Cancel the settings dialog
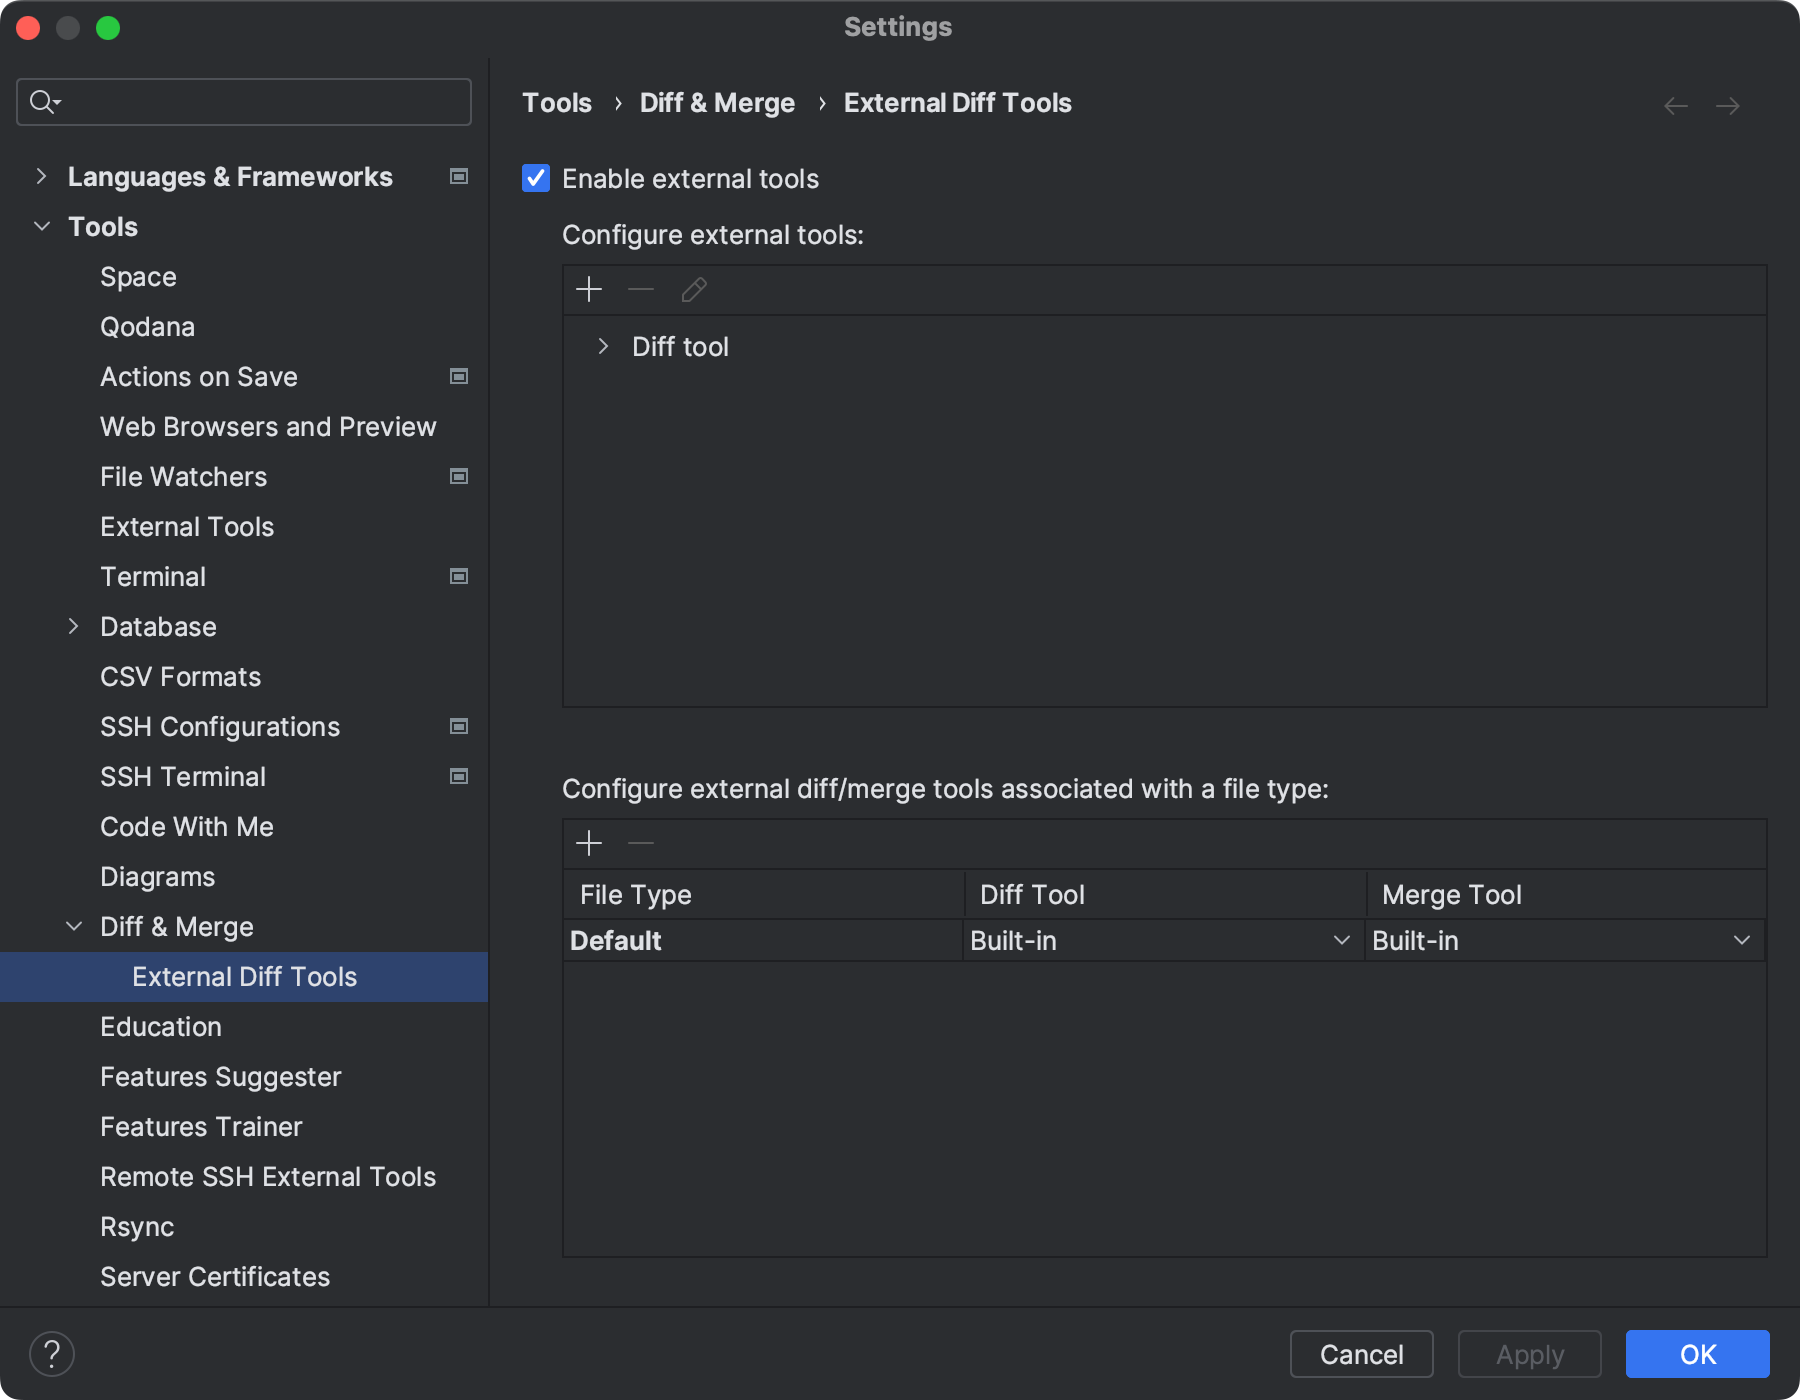This screenshot has width=1800, height=1400. (x=1360, y=1354)
